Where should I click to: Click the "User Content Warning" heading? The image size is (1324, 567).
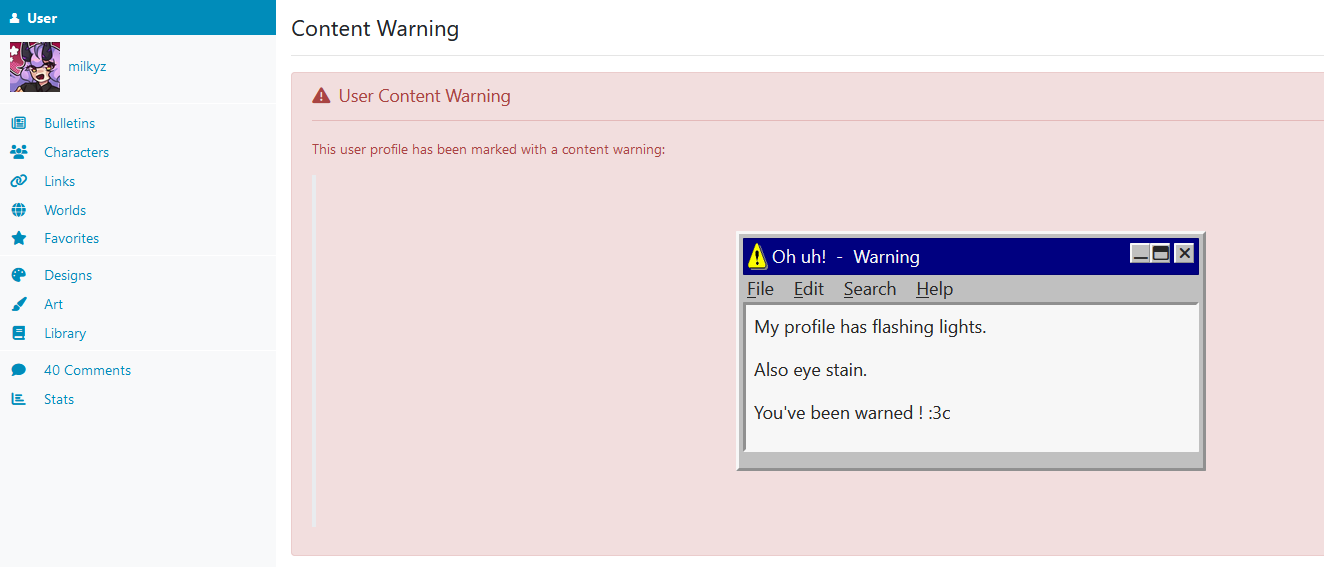point(424,96)
